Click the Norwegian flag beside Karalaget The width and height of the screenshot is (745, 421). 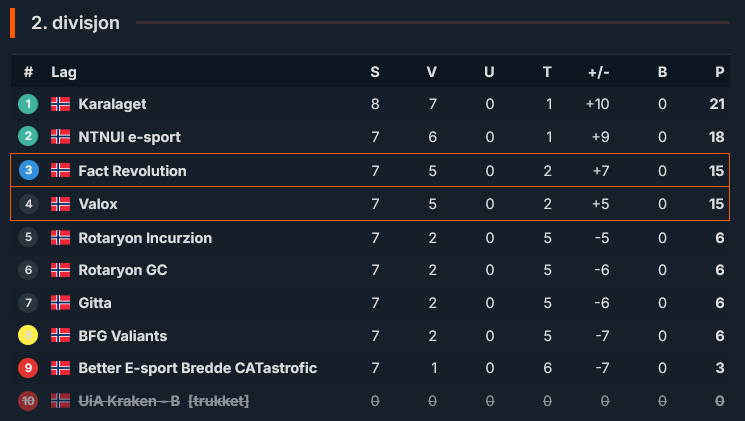point(60,104)
